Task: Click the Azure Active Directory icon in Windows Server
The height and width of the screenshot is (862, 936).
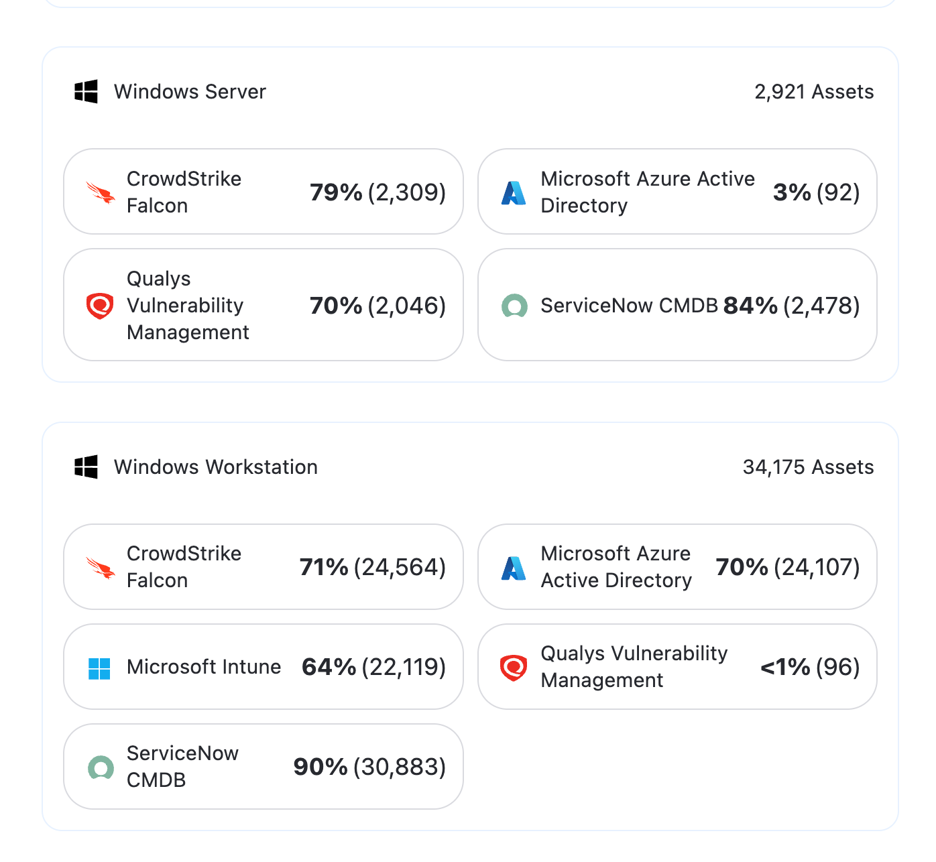Action: (513, 192)
